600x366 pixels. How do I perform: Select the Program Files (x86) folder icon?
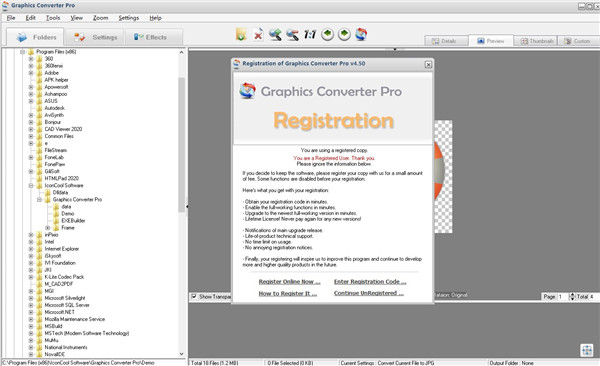pyautogui.click(x=31, y=52)
